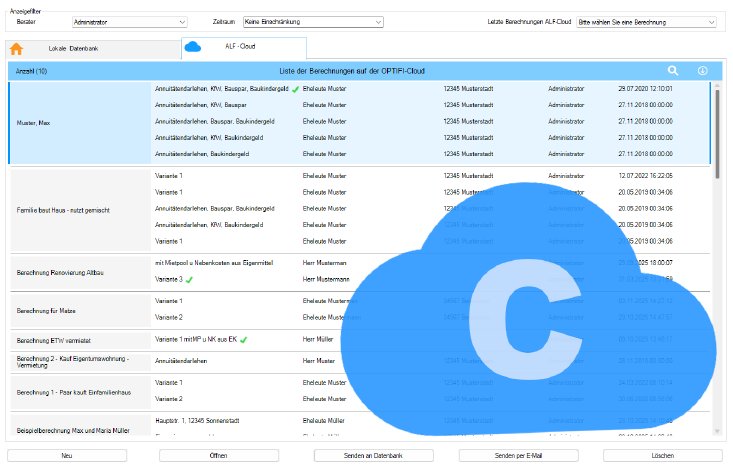Click the green checkmark beside Variante 3
Image resolution: width=733 pixels, height=466 pixels.
click(x=189, y=280)
